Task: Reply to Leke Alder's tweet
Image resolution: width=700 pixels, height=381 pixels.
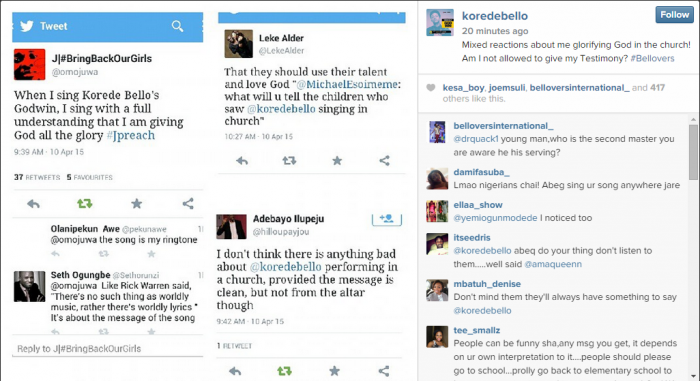Action: tap(242, 161)
